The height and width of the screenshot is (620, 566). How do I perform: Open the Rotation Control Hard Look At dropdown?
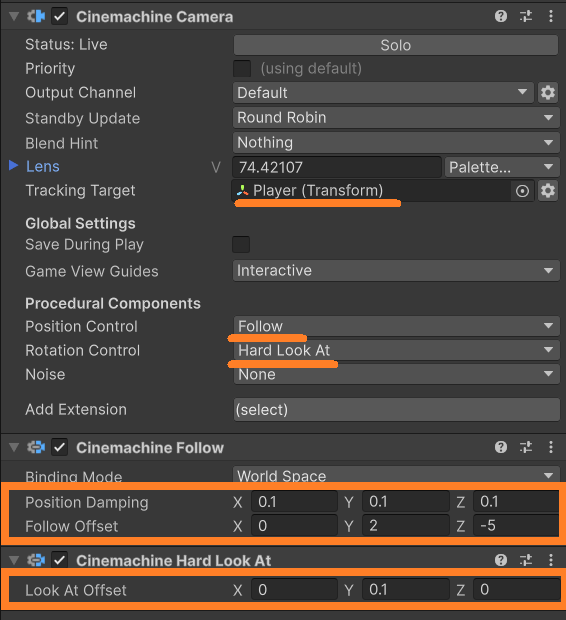point(396,350)
